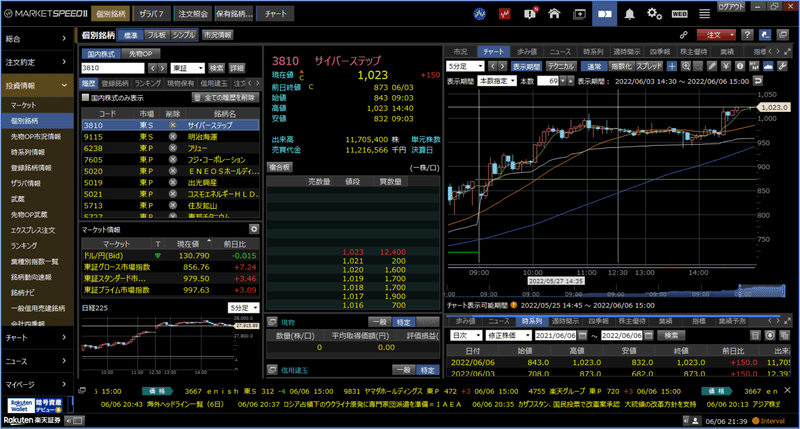Click the yen symbol icon on chart toolbar
Screen dimensions: 800x429
726,66
